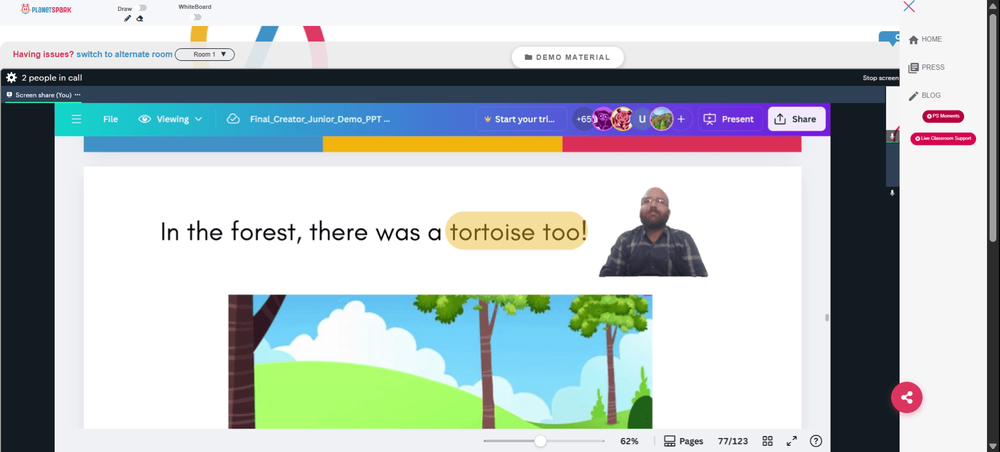
Task: Click Stop screen sharing
Action: click(x=880, y=78)
